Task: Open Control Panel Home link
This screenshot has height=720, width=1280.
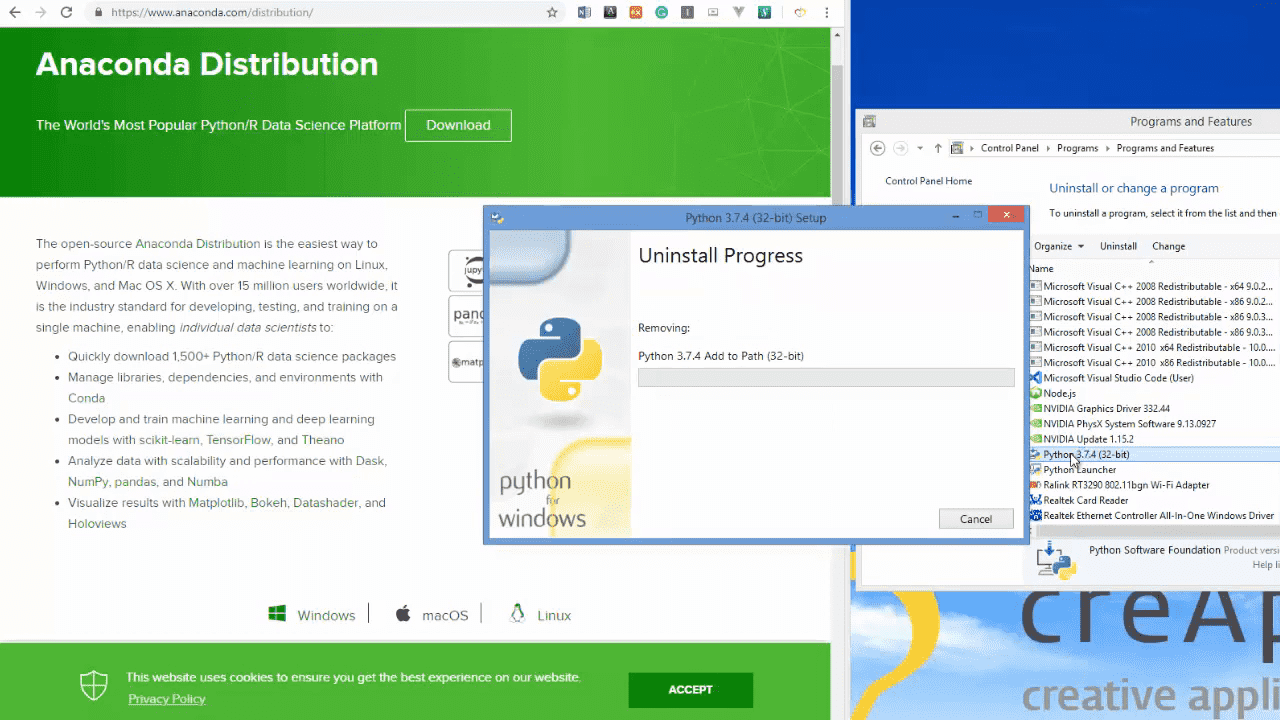Action: [x=928, y=181]
